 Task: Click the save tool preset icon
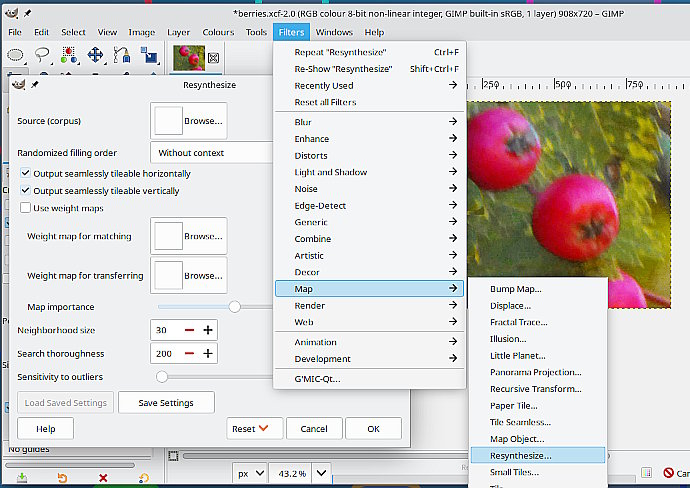tap(22, 478)
